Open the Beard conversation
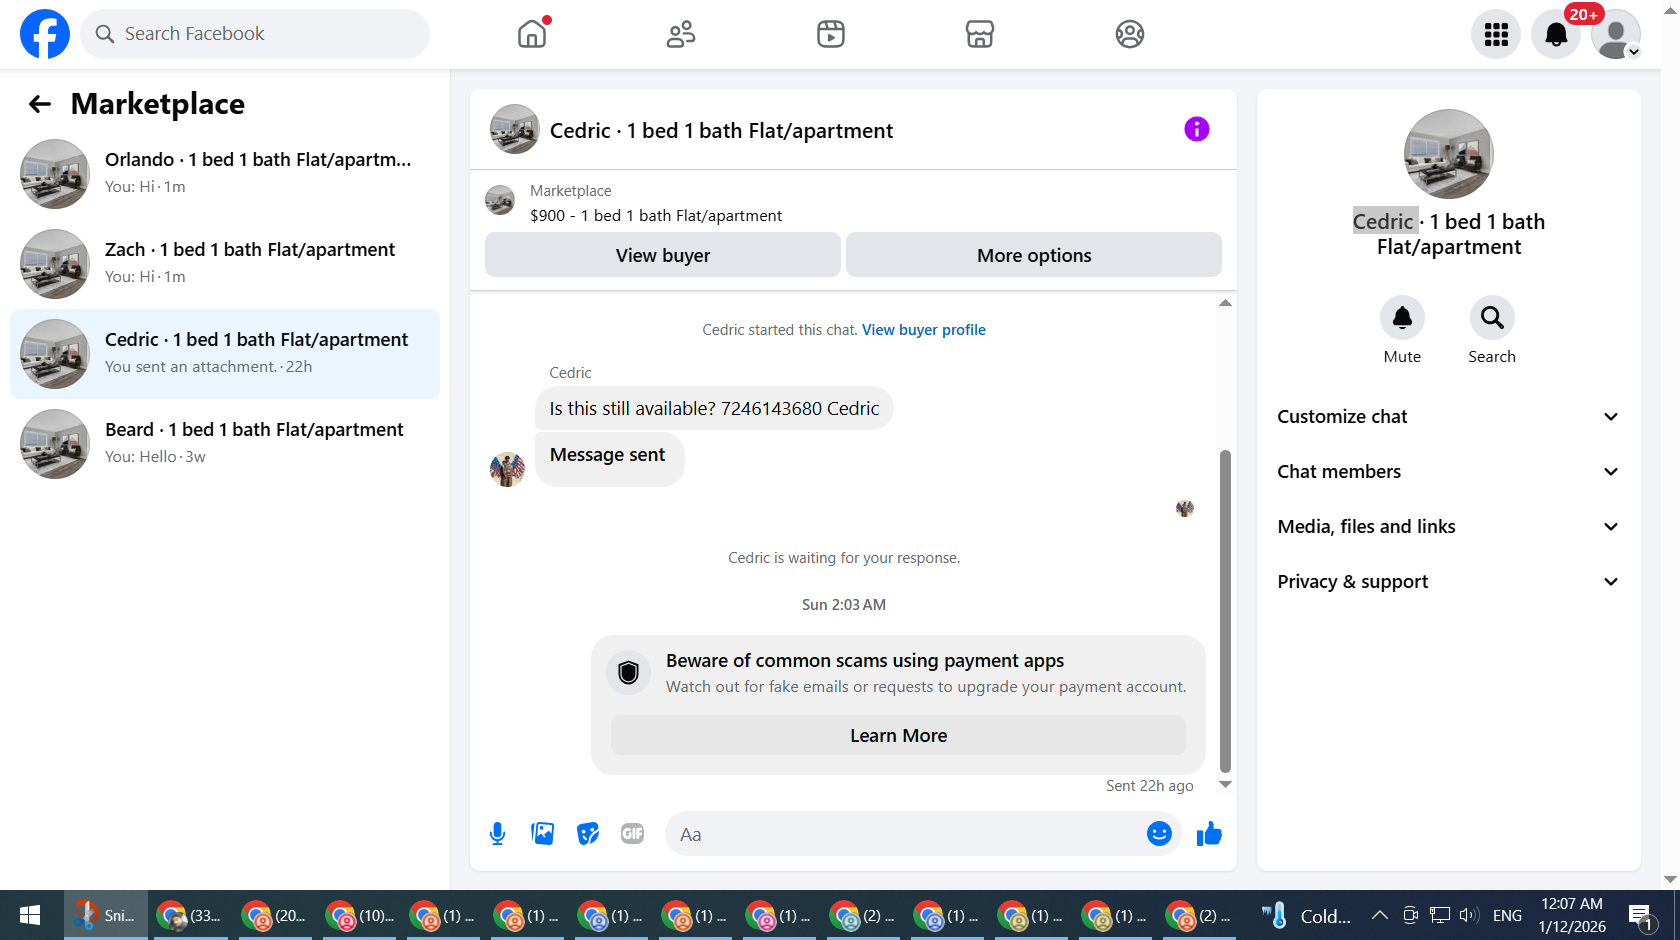This screenshot has width=1680, height=940. [x=225, y=444]
